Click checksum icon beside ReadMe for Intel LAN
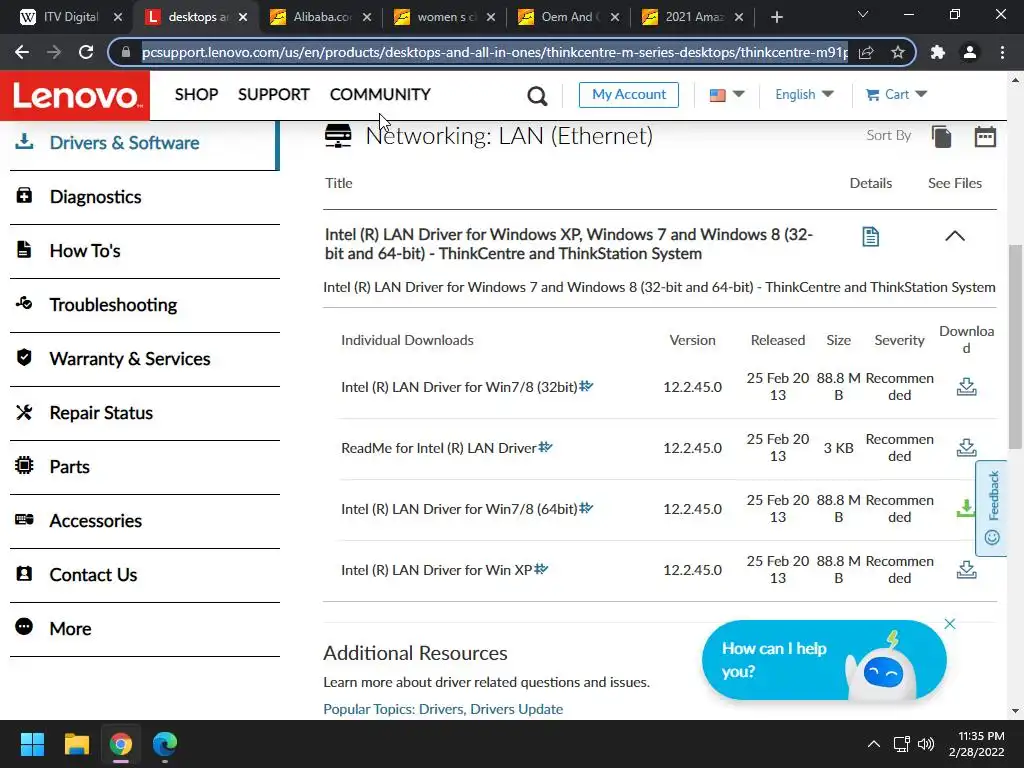Image resolution: width=1024 pixels, height=768 pixels. (x=545, y=447)
